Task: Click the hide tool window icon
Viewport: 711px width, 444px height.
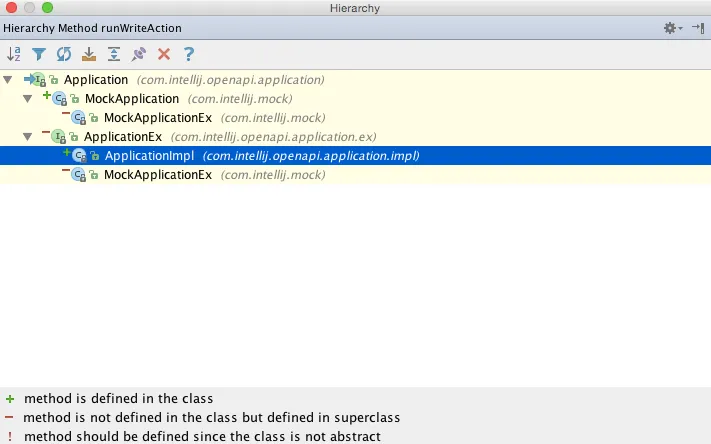Action: 698,28
